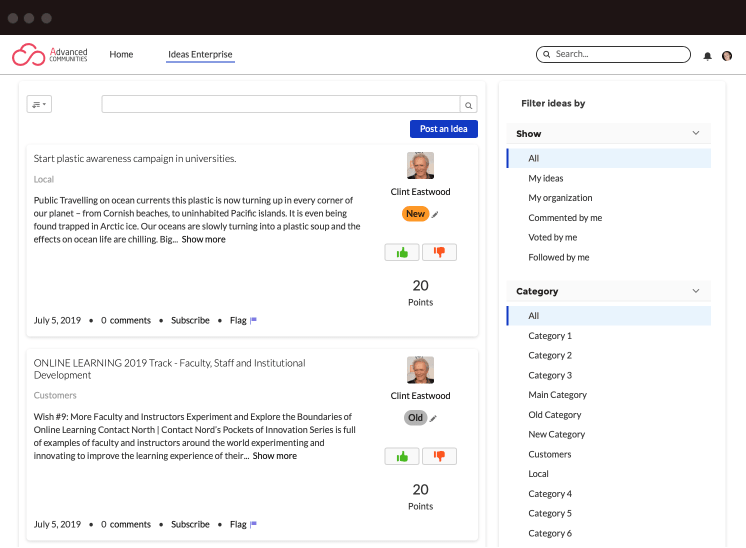Open the plastic awareness campaign idea title
The width and height of the screenshot is (746, 548).
[135, 158]
